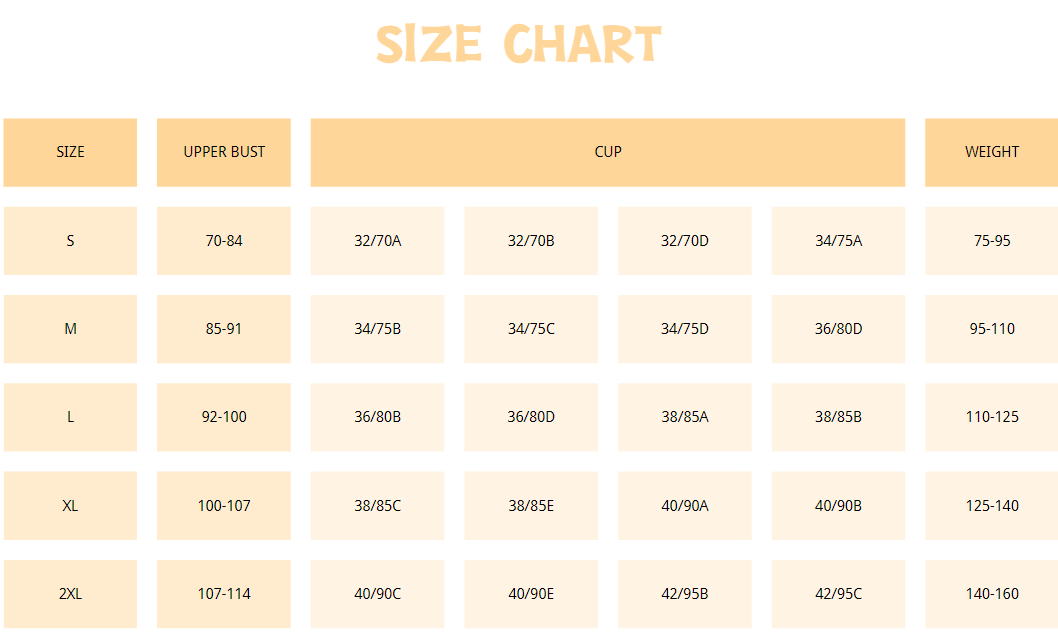1058x637 pixels.
Task: Click the 92-100 upper bust cell
Action: pyautogui.click(x=224, y=417)
